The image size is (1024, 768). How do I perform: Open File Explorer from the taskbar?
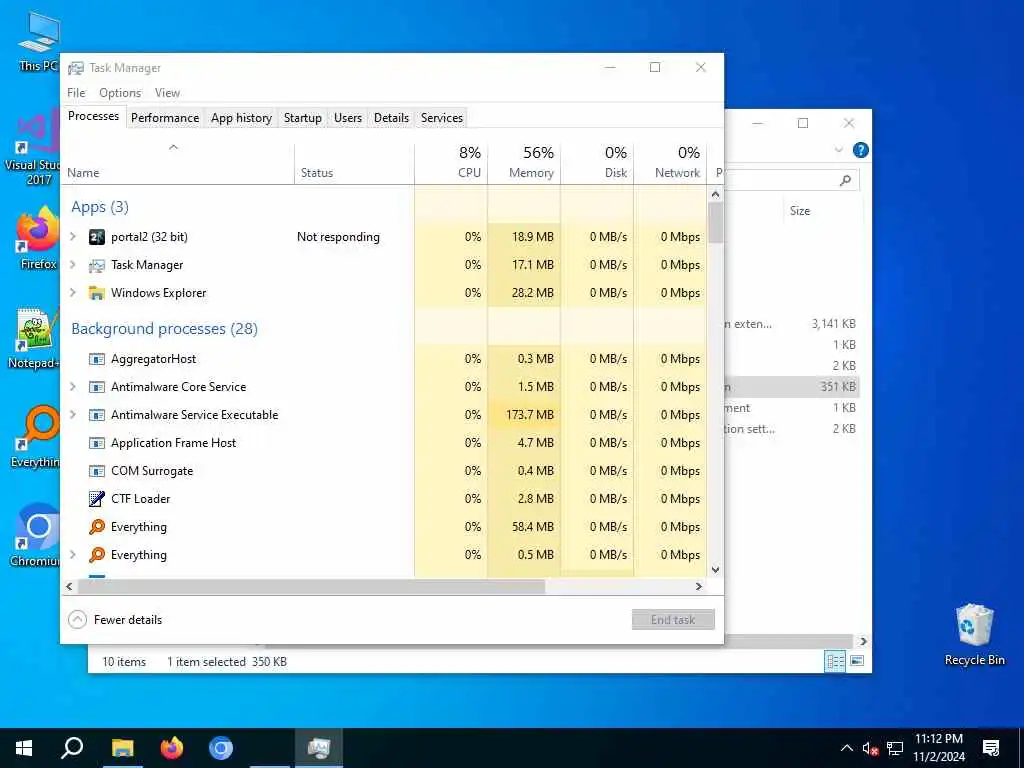click(x=122, y=748)
